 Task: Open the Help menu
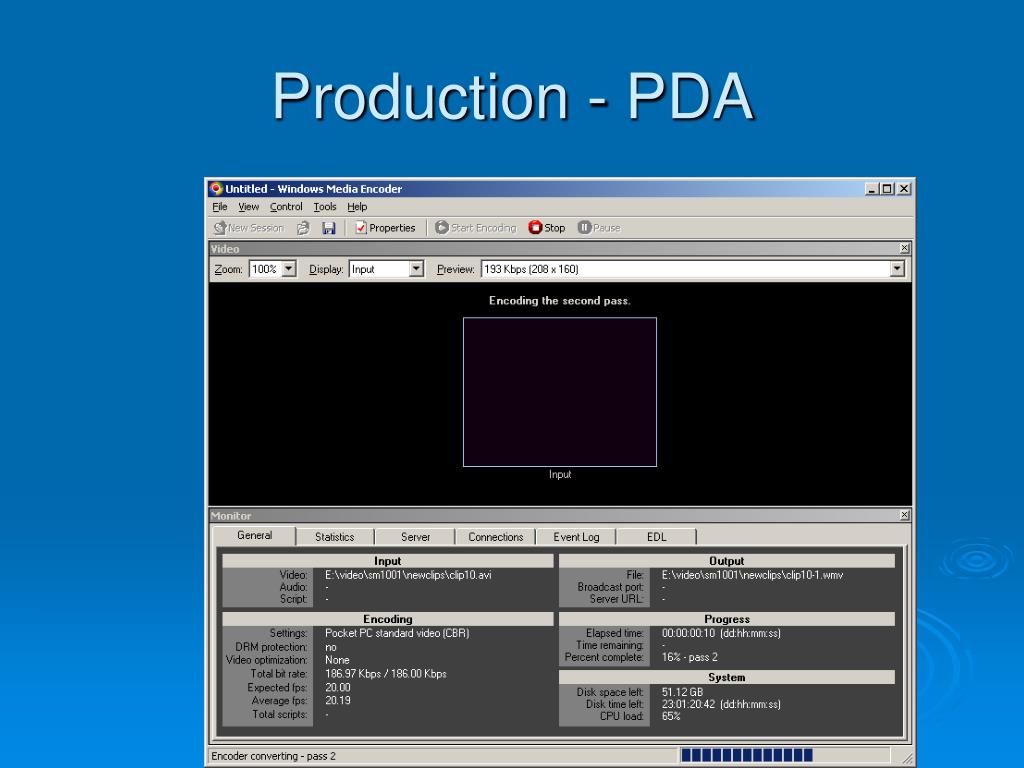point(357,207)
